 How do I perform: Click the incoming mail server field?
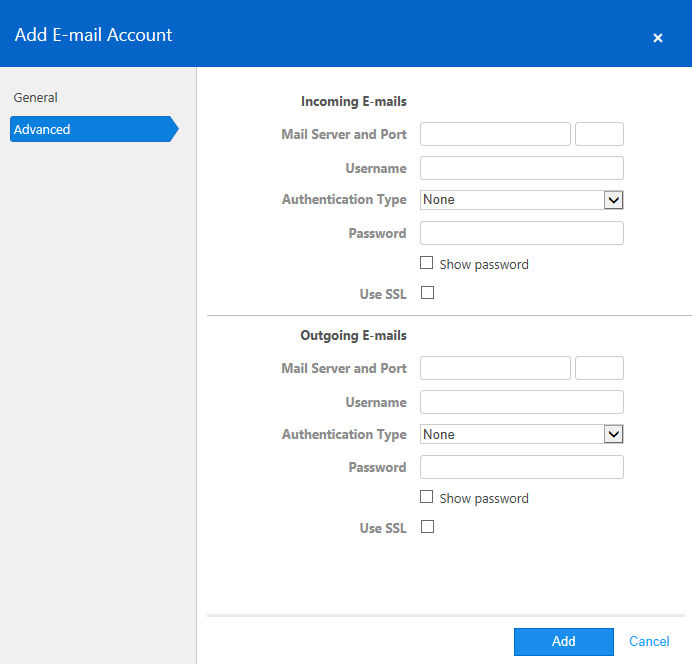(495, 134)
